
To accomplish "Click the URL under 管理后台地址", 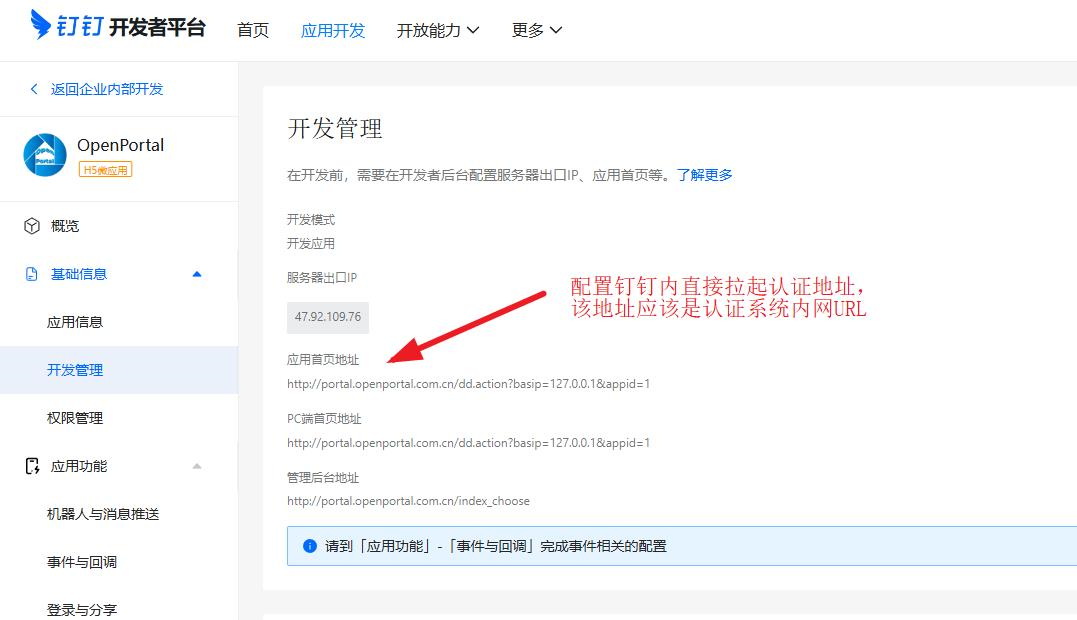I will point(408,501).
